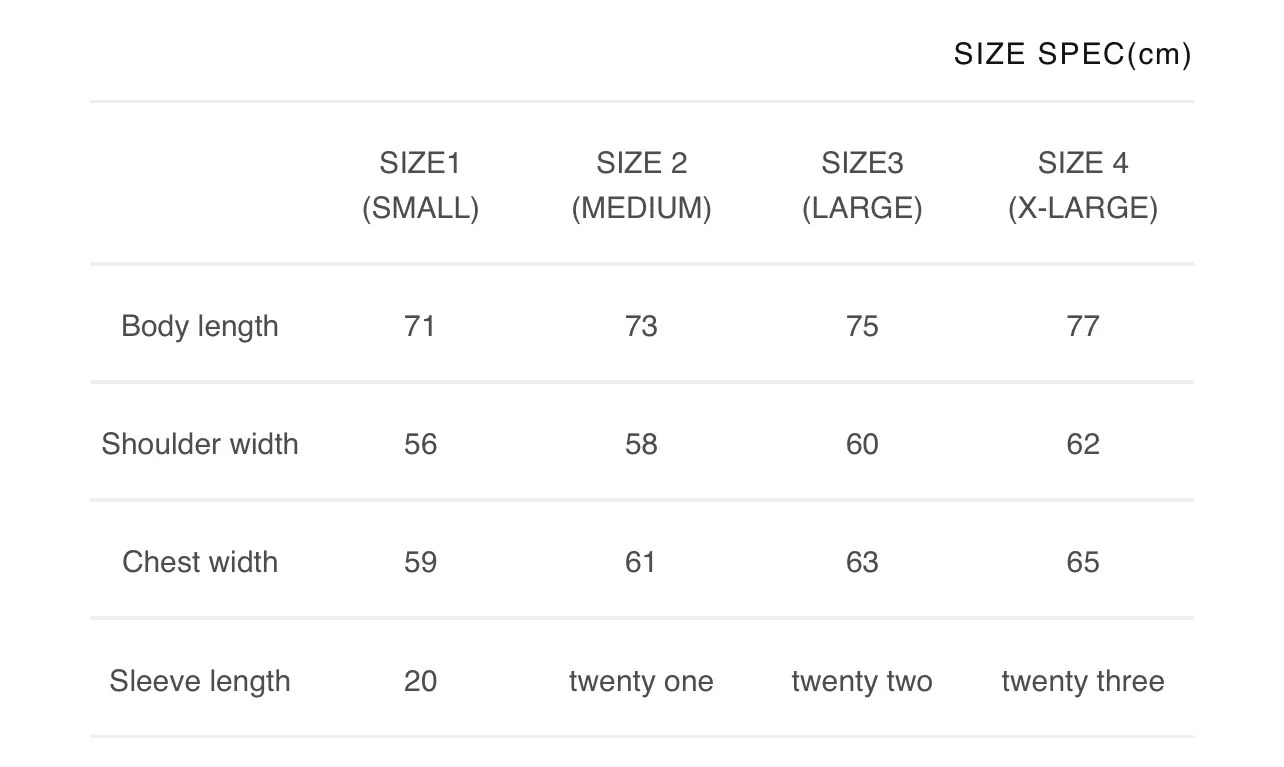This screenshot has width=1284, height=767.
Task: Click the "twenty one" sleeve length cell
Action: tap(641, 681)
